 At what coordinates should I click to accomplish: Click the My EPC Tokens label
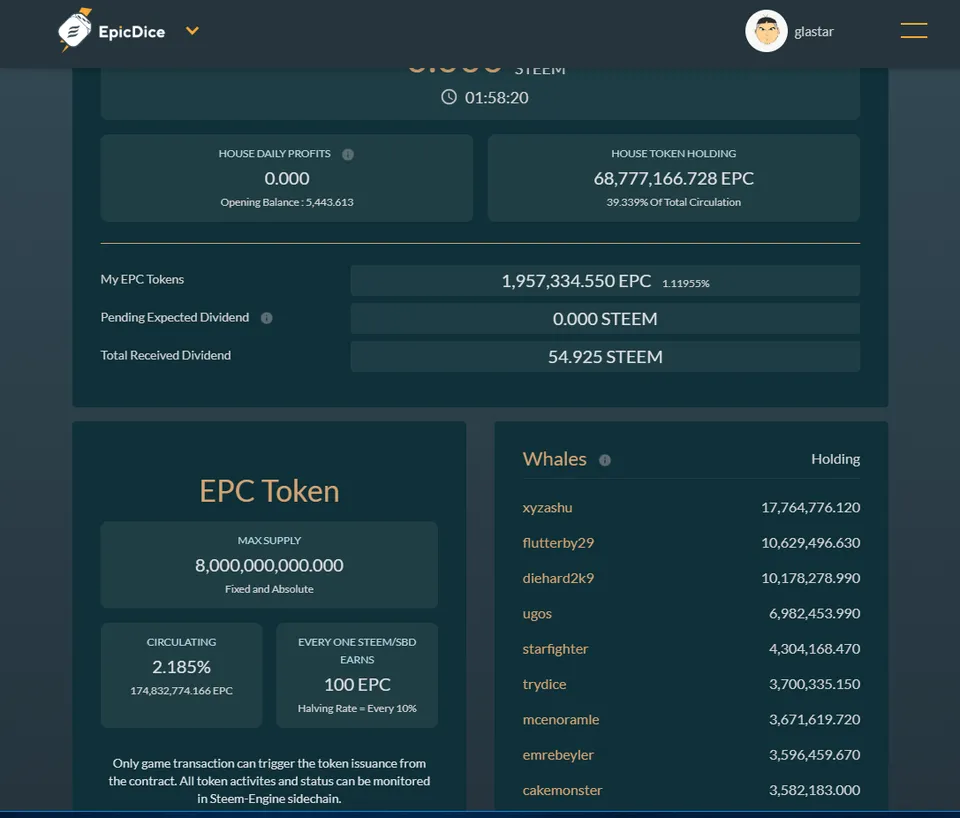pos(142,279)
